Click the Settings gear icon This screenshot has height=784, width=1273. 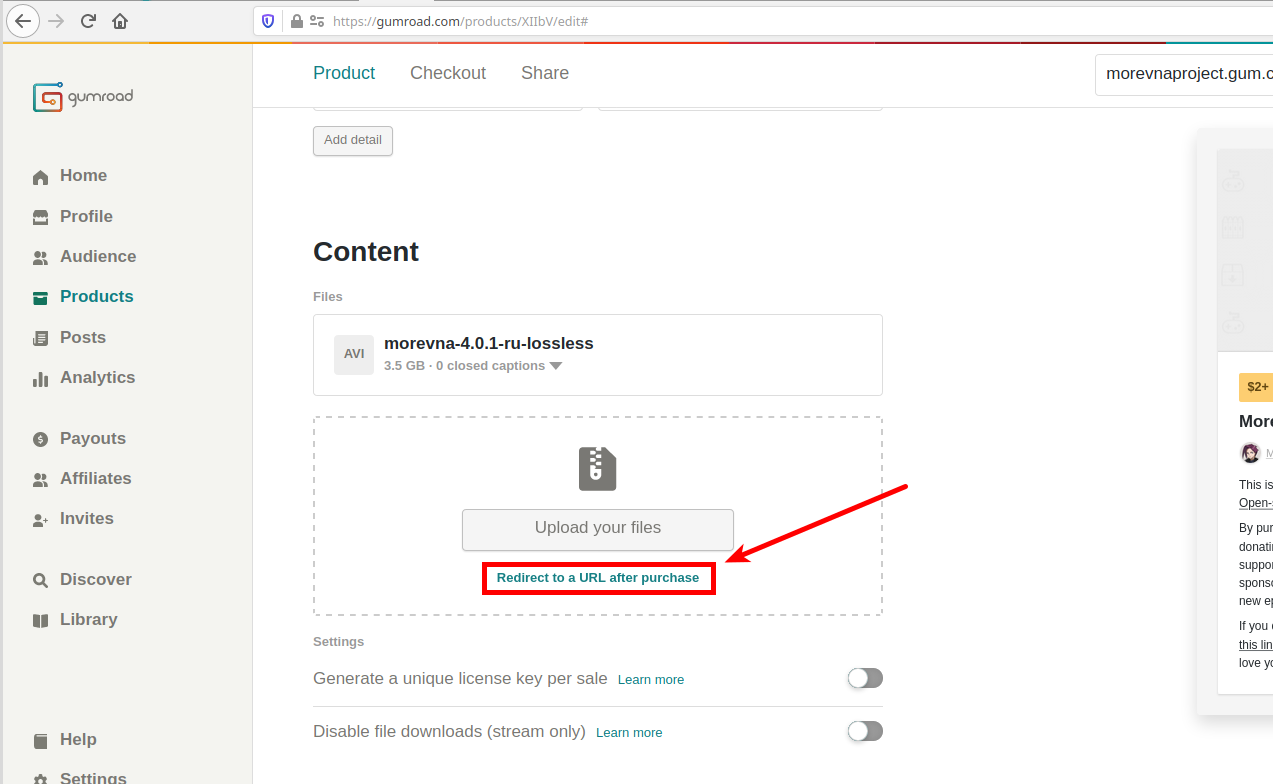coord(40,779)
